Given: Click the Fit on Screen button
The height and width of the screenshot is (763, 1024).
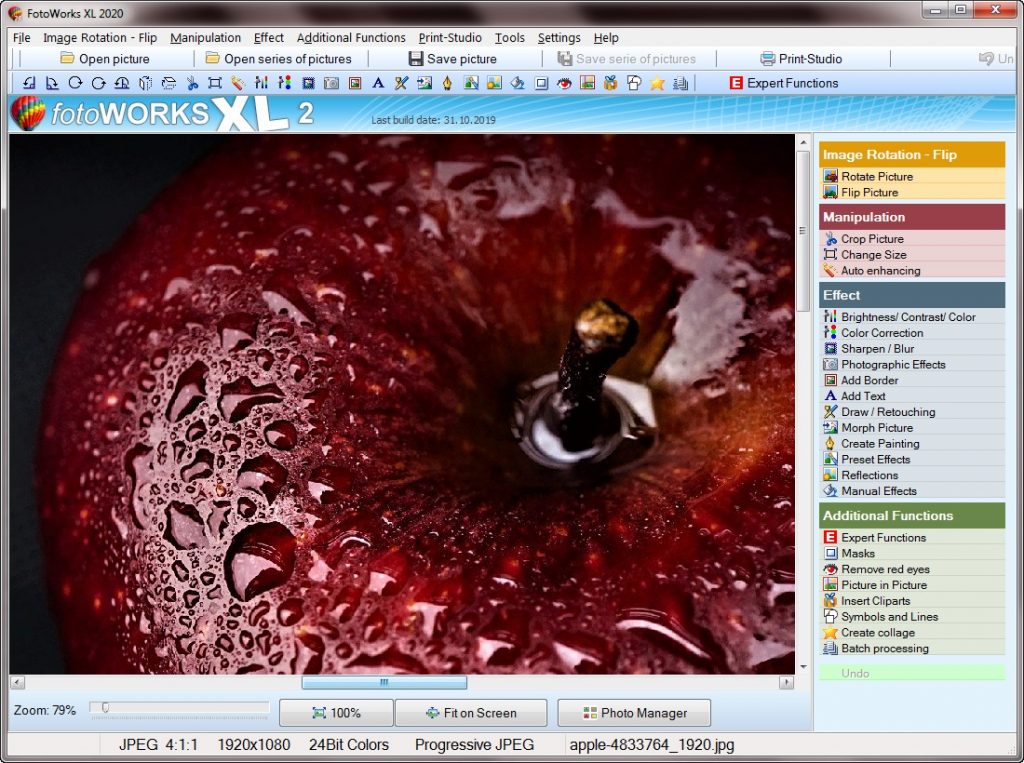Looking at the screenshot, I should point(471,713).
